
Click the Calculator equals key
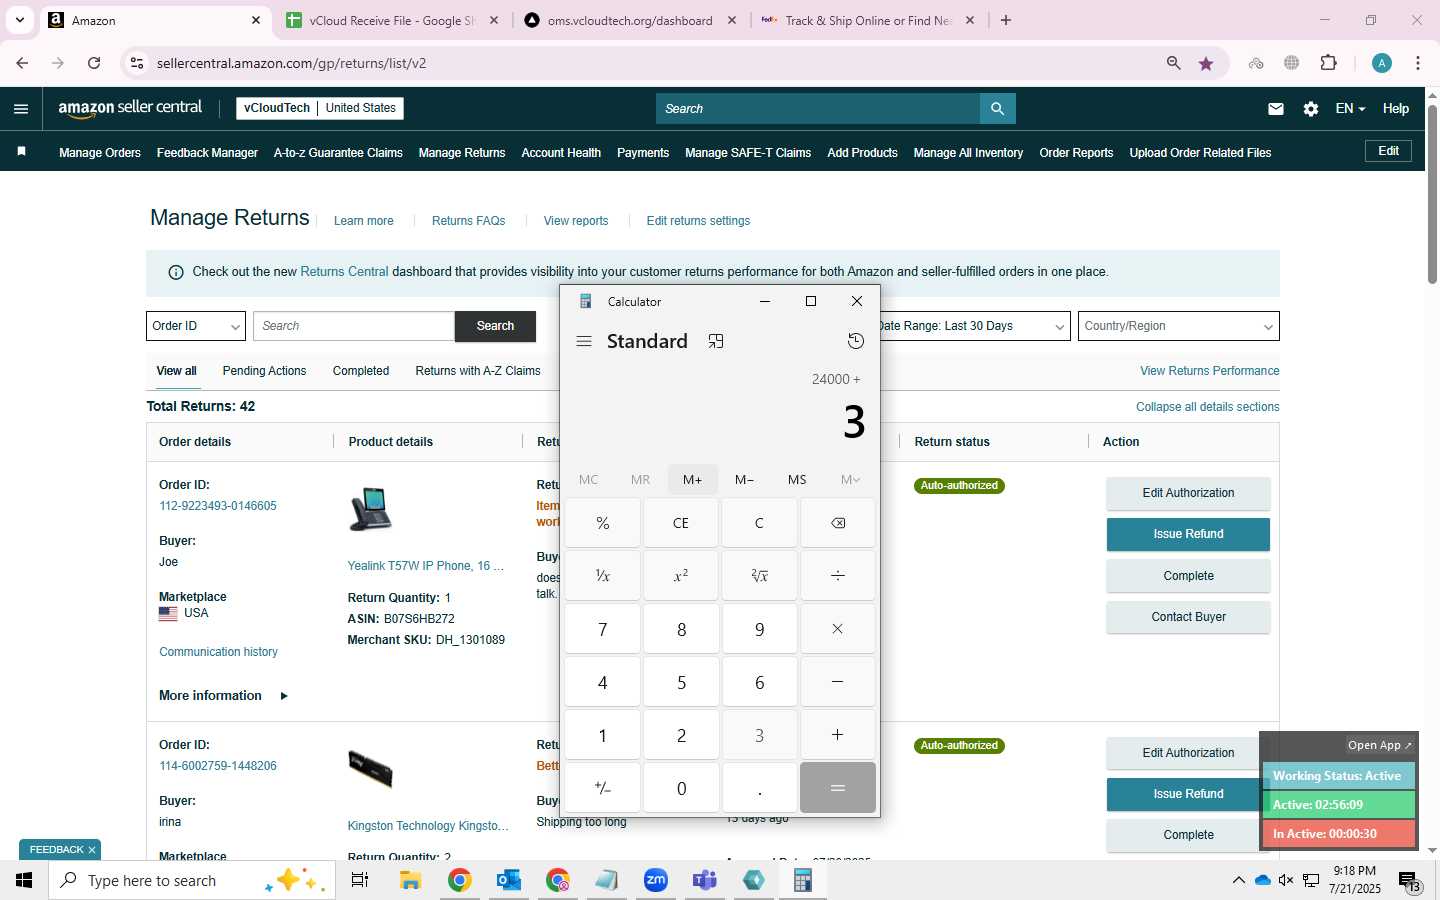coord(838,788)
